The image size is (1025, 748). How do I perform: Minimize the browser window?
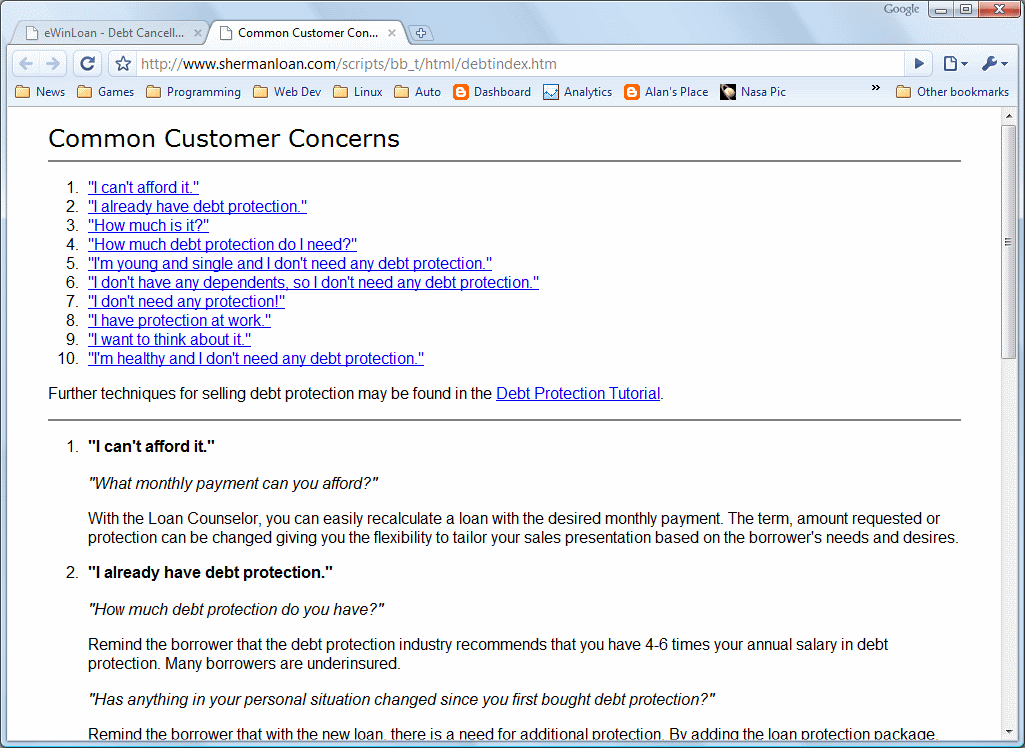pos(941,10)
